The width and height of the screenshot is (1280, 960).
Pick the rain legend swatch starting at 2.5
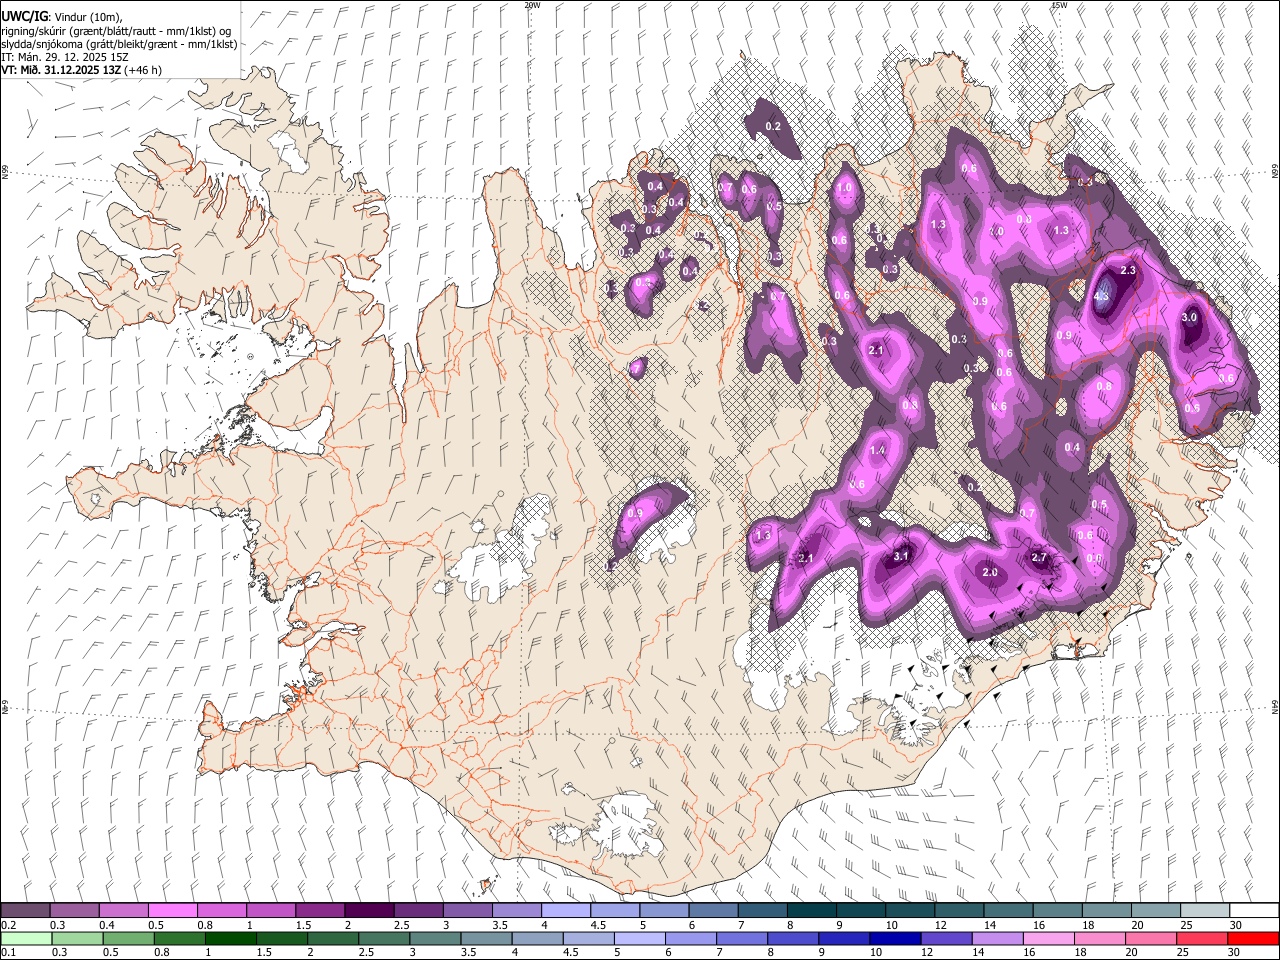[383, 939]
